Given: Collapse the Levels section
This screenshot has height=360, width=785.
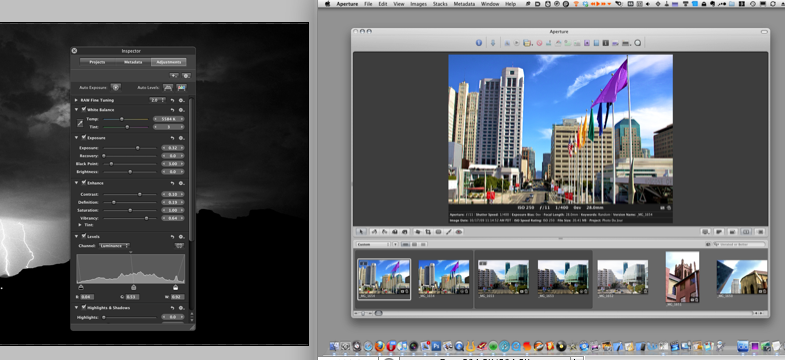Looking at the screenshot, I should pyautogui.click(x=77, y=237).
